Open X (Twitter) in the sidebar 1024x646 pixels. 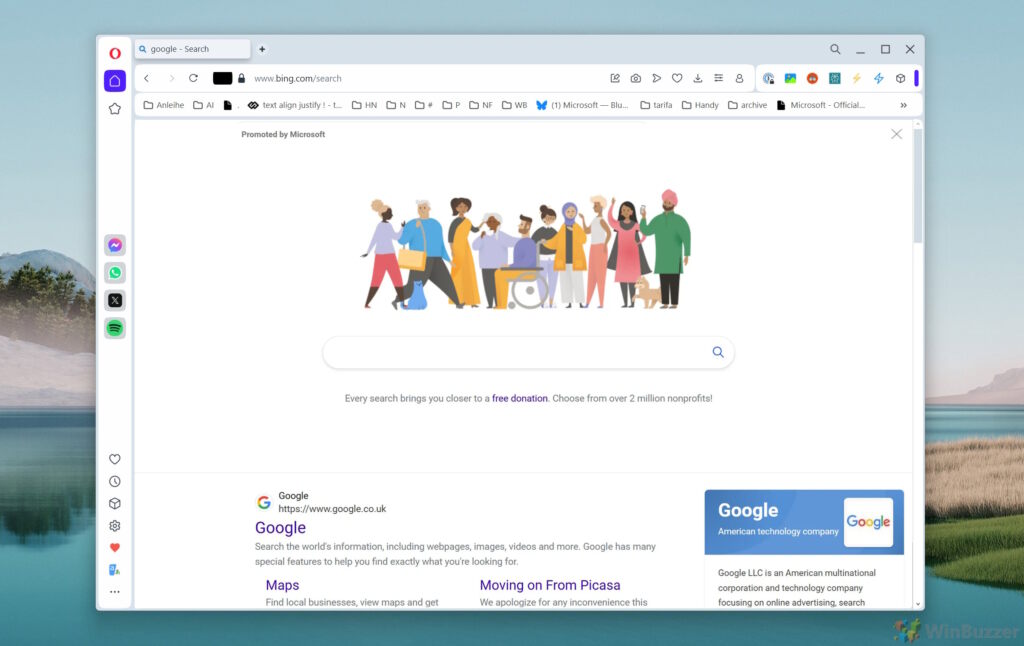point(115,300)
